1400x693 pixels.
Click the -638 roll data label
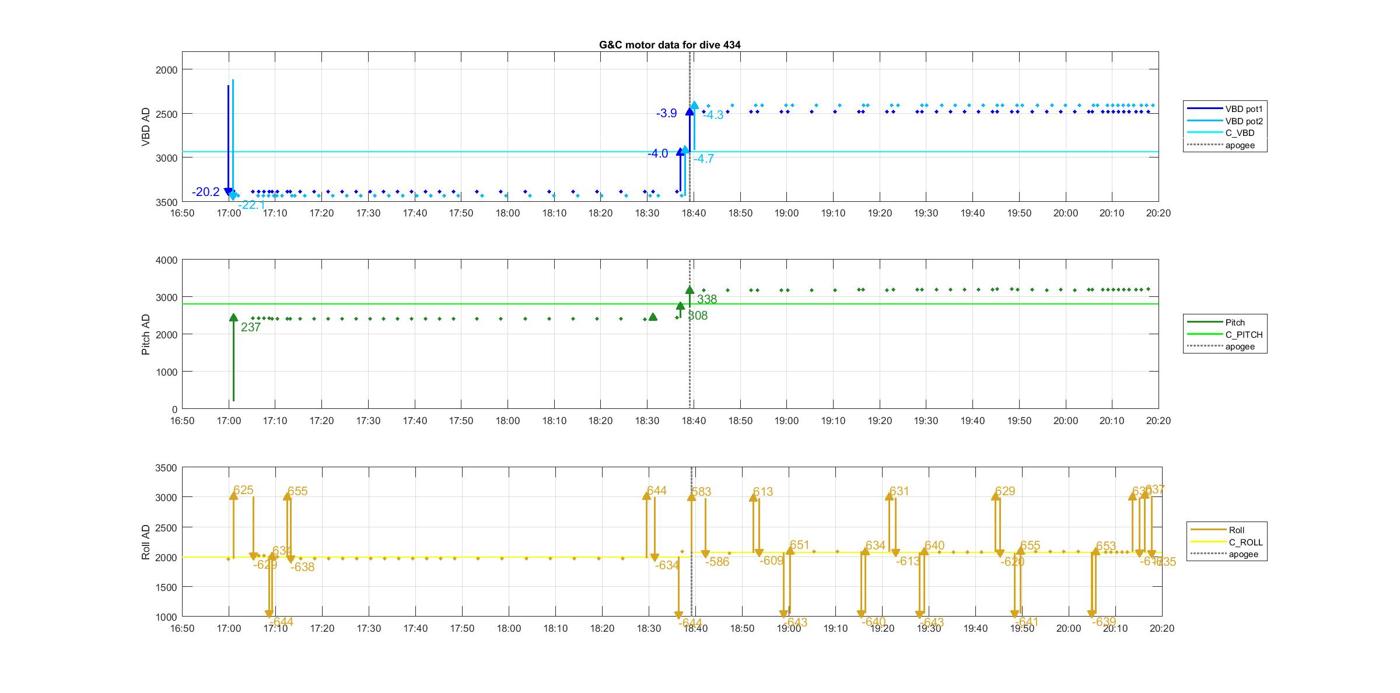coord(302,567)
